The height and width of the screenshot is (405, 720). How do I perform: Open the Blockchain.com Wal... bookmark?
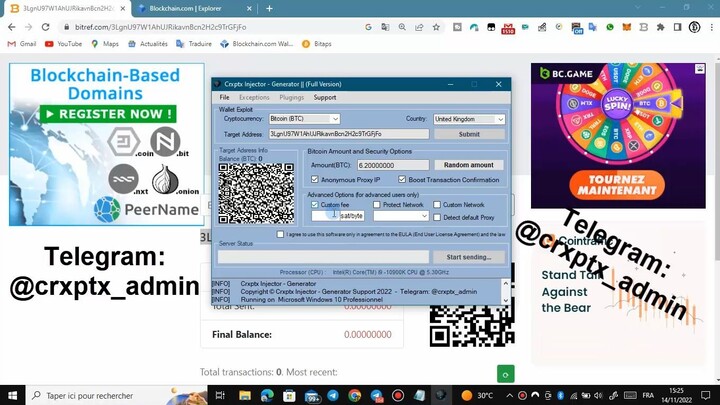click(x=257, y=44)
